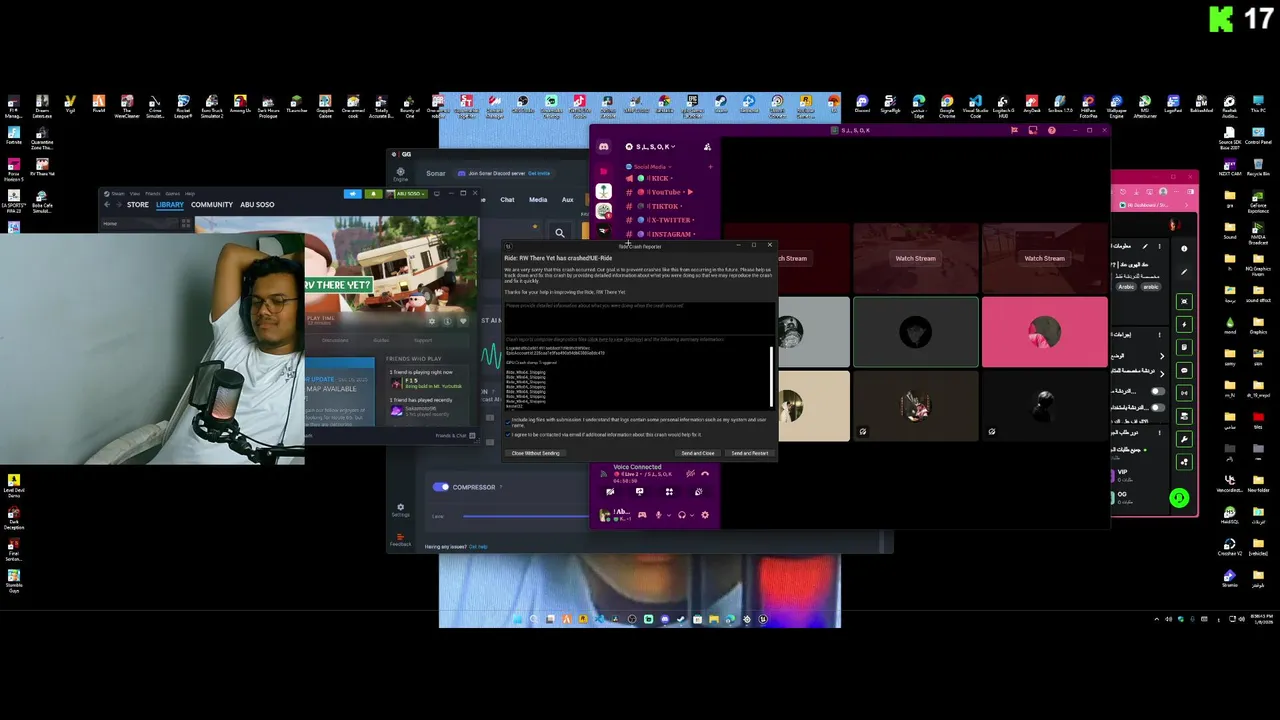Screen dimensions: 1280x720
Task: Open COMMUNITY tab in Steam
Action: point(212,204)
